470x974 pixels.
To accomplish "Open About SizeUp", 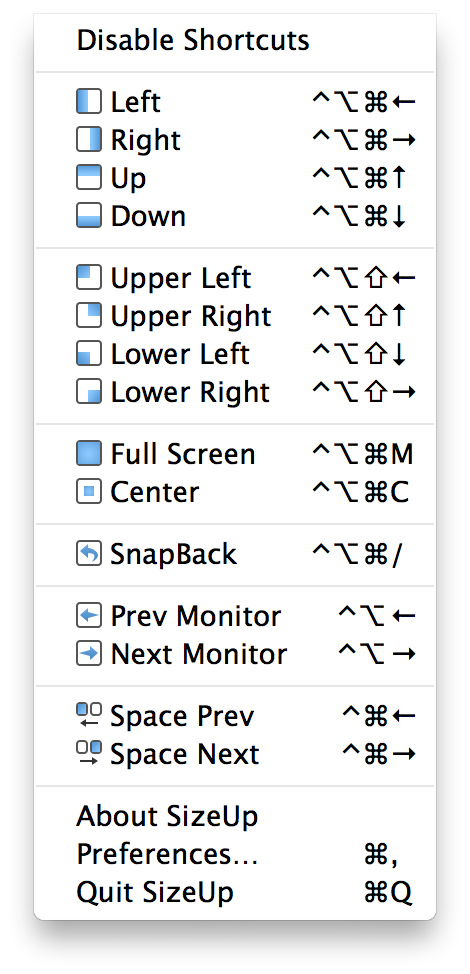I will [x=235, y=816].
